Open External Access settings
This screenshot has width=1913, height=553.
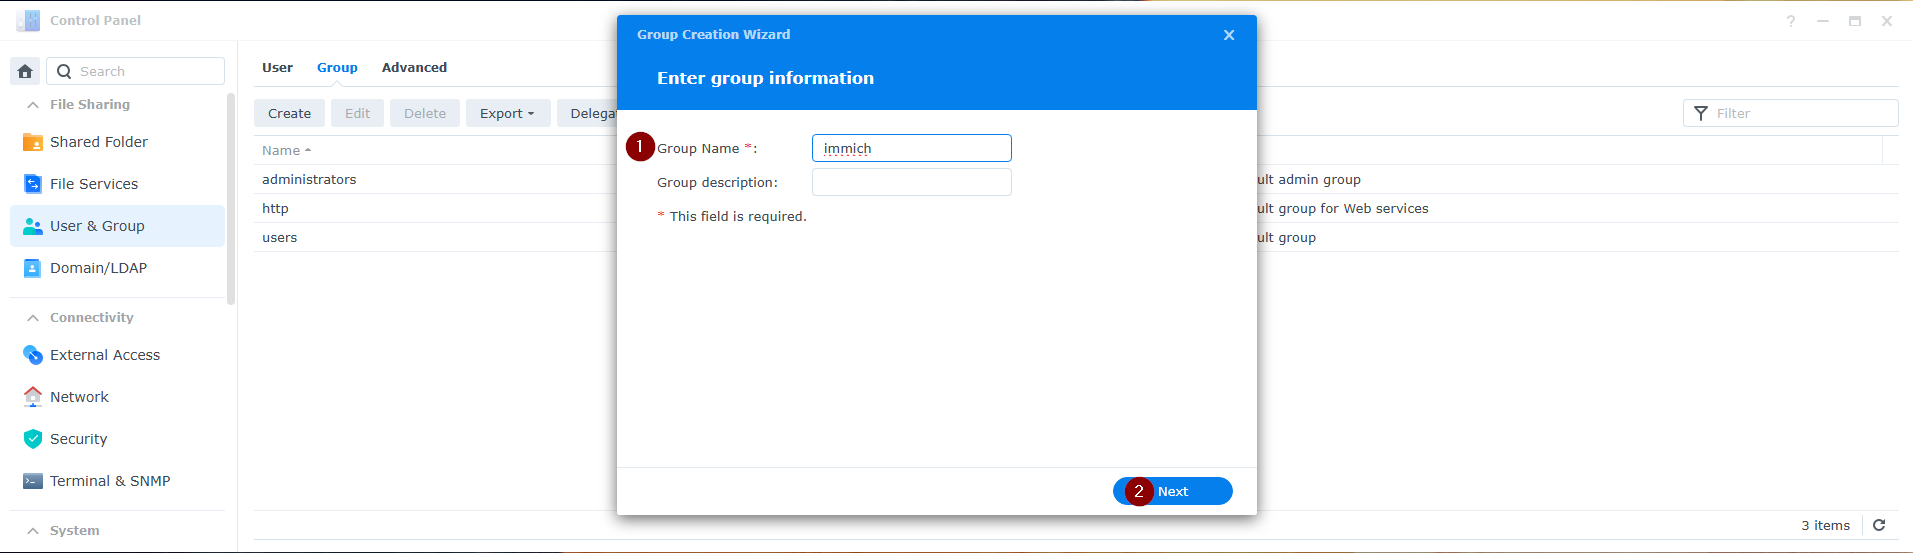104,355
